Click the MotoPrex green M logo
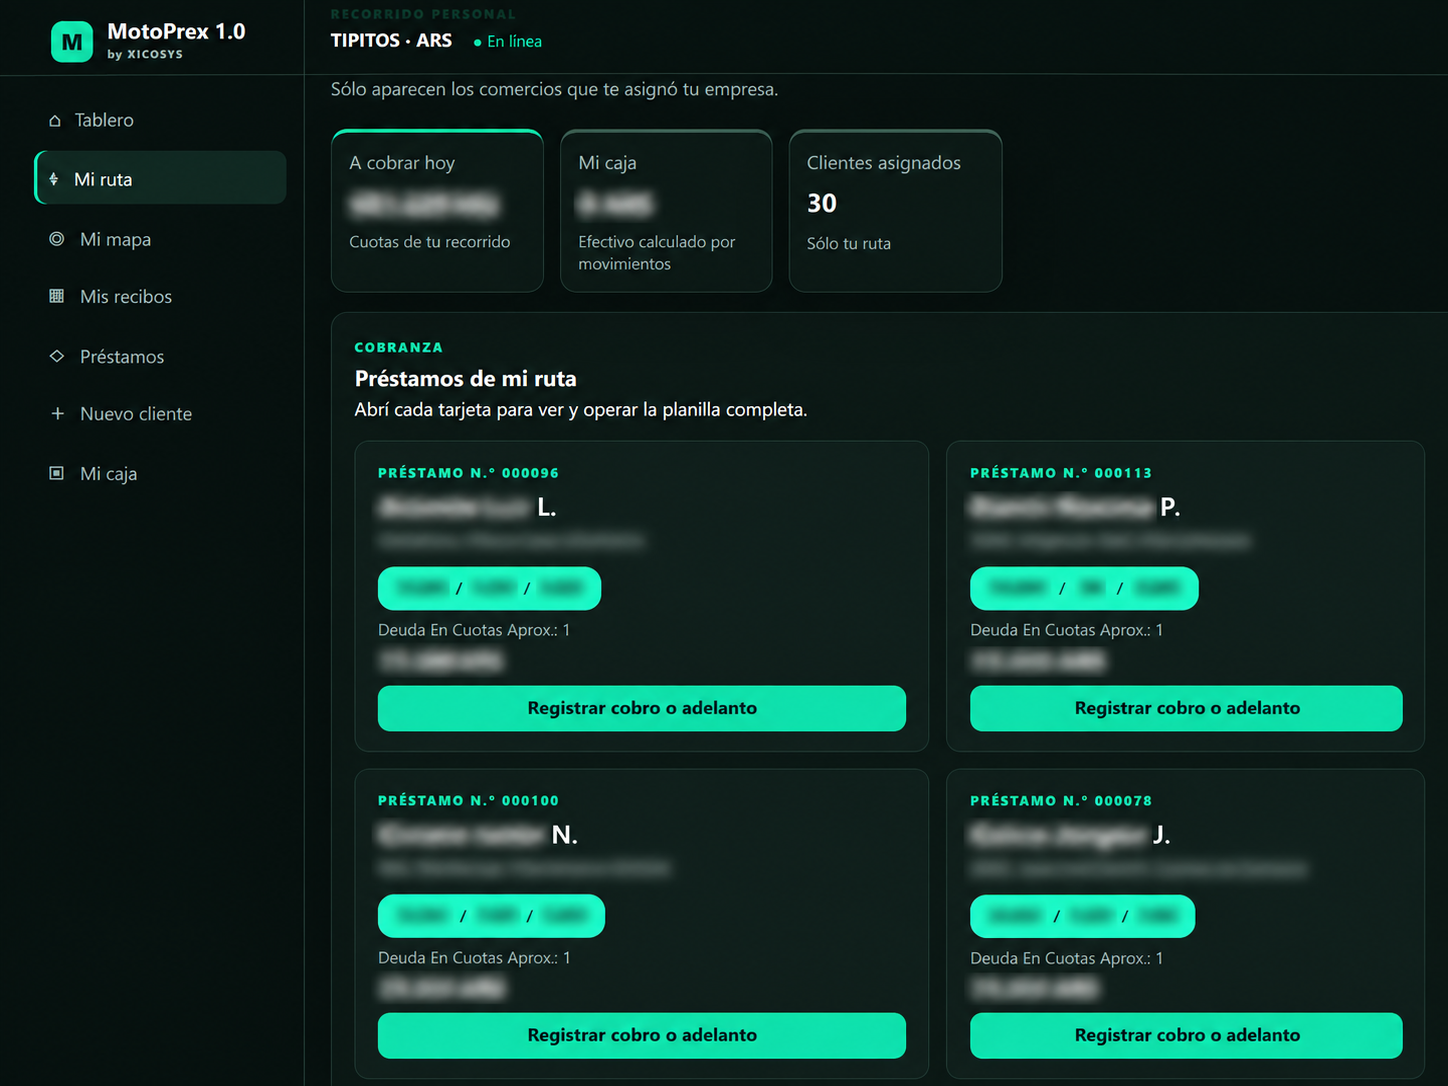Screen dimensions: 1448x1086 [x=72, y=42]
